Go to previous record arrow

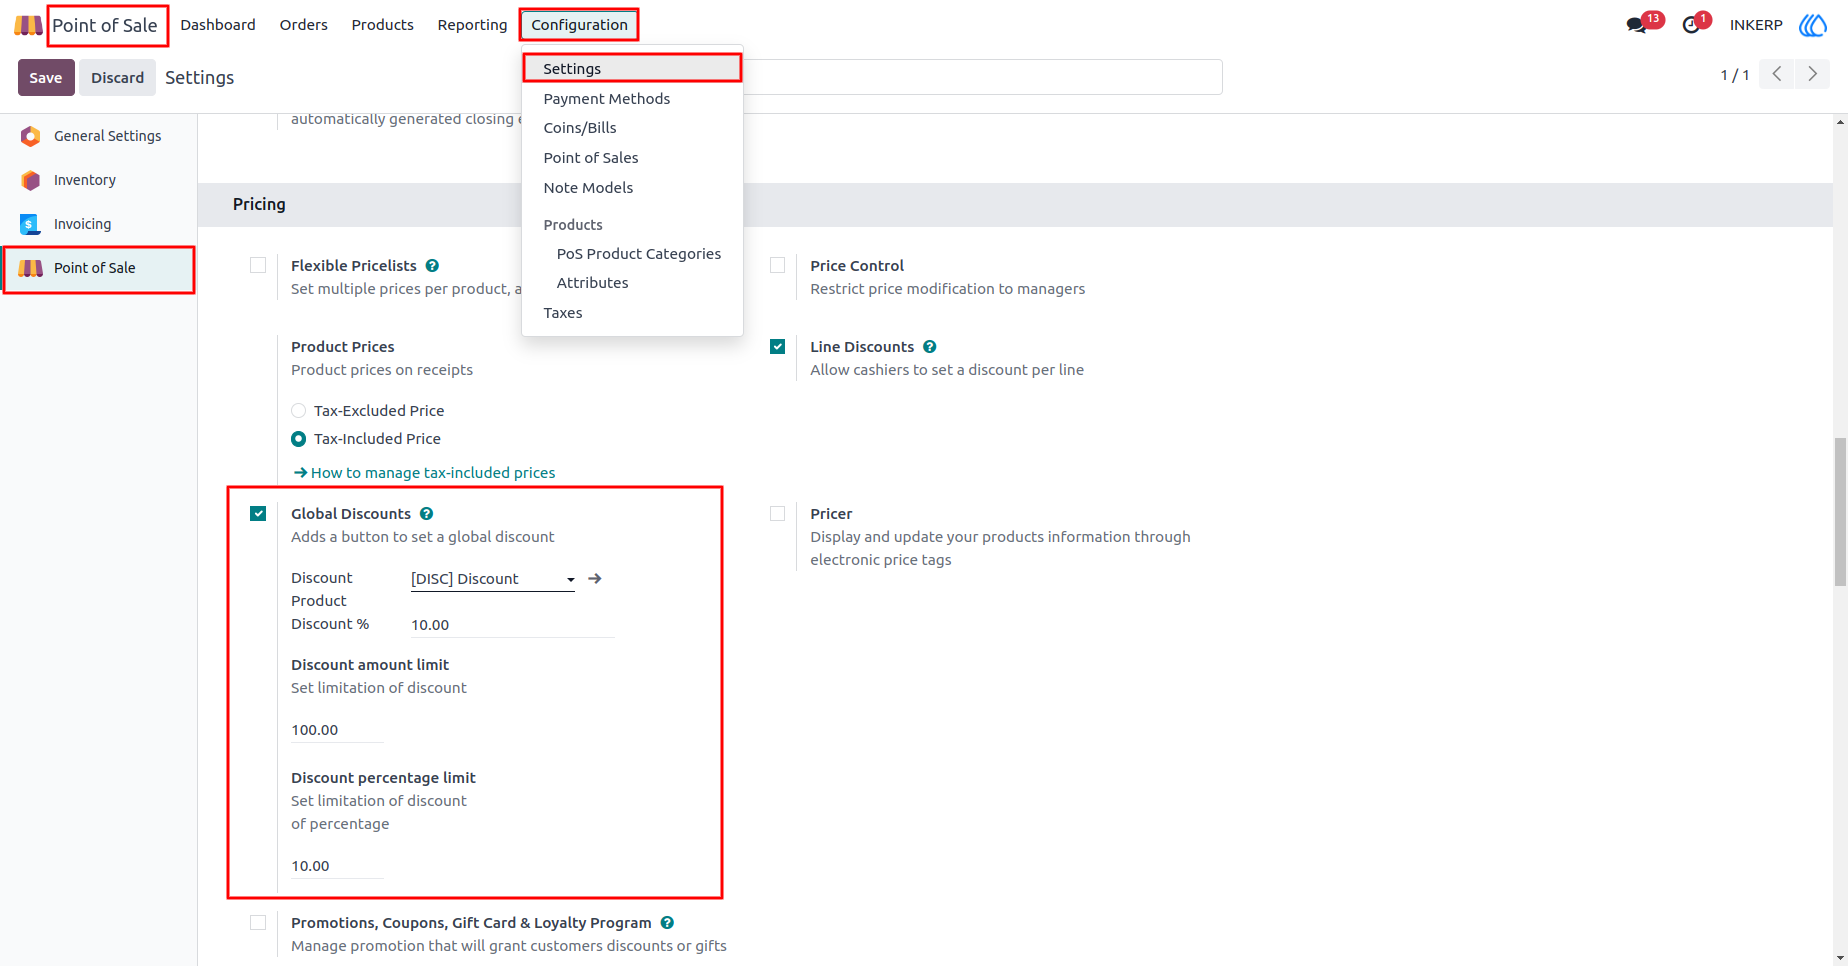tap(1777, 74)
